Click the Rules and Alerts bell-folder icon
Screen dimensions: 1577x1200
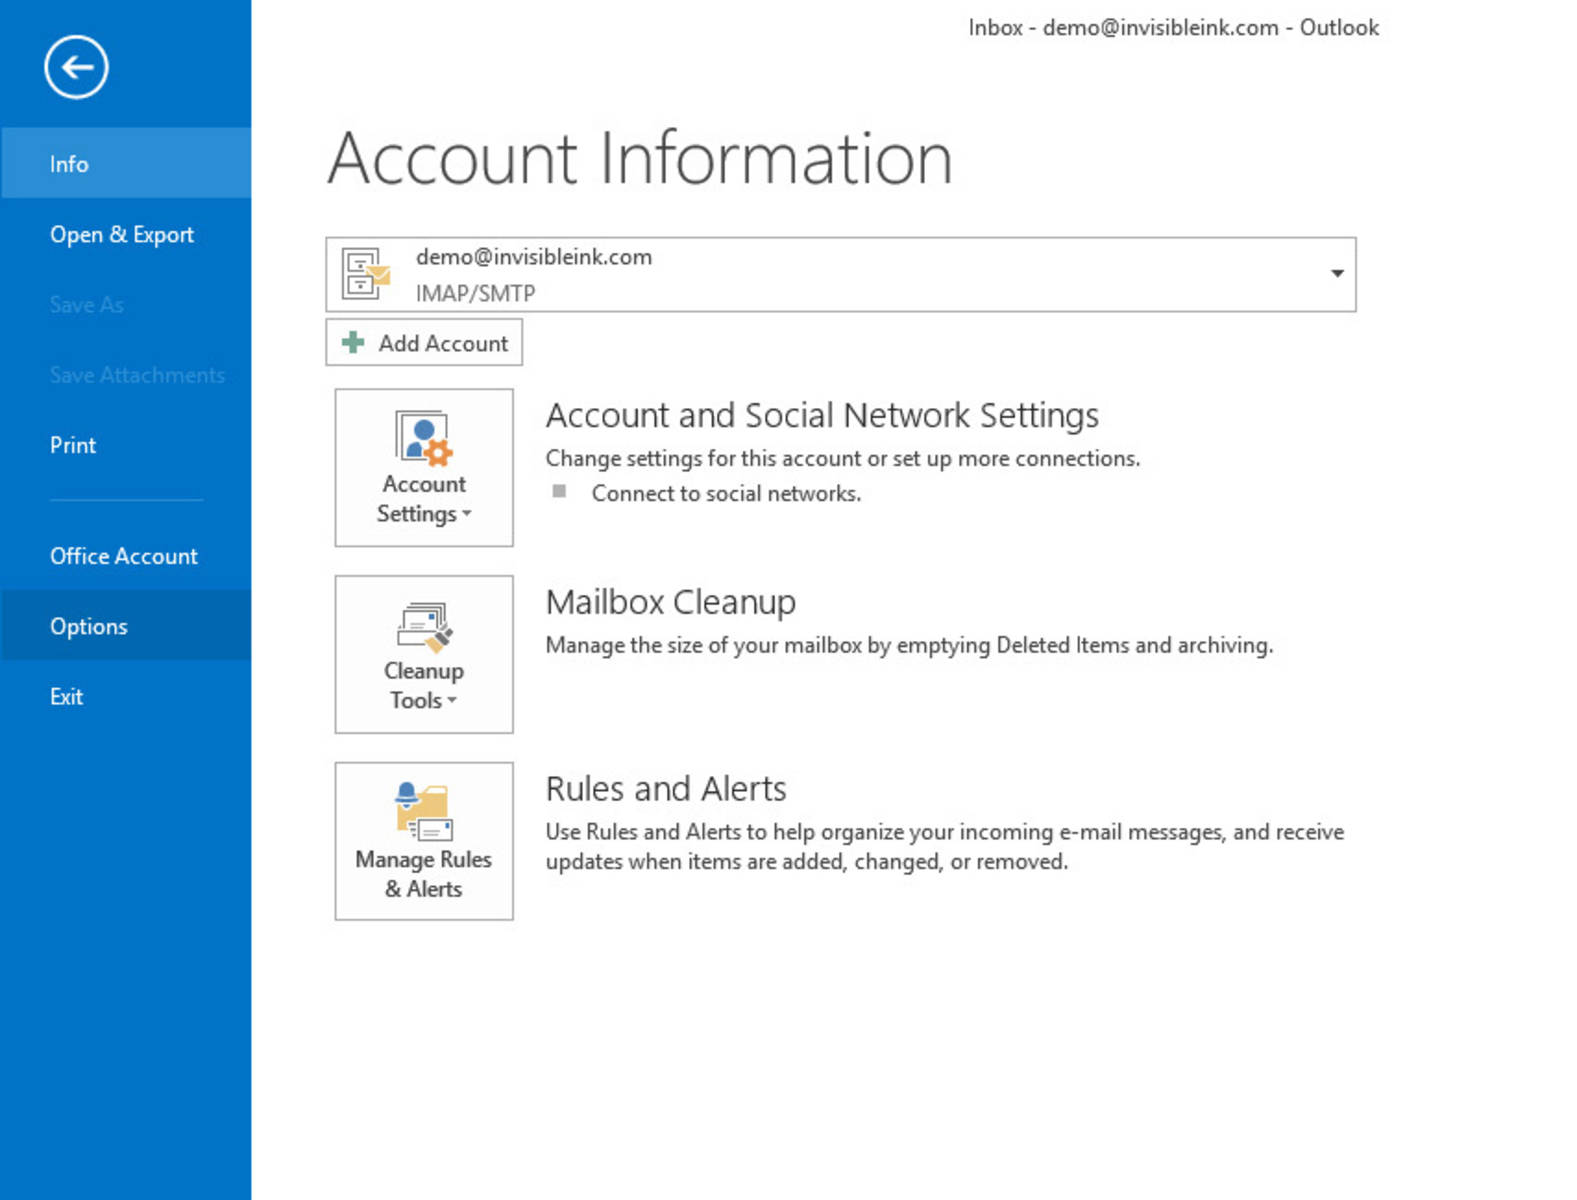(x=424, y=812)
